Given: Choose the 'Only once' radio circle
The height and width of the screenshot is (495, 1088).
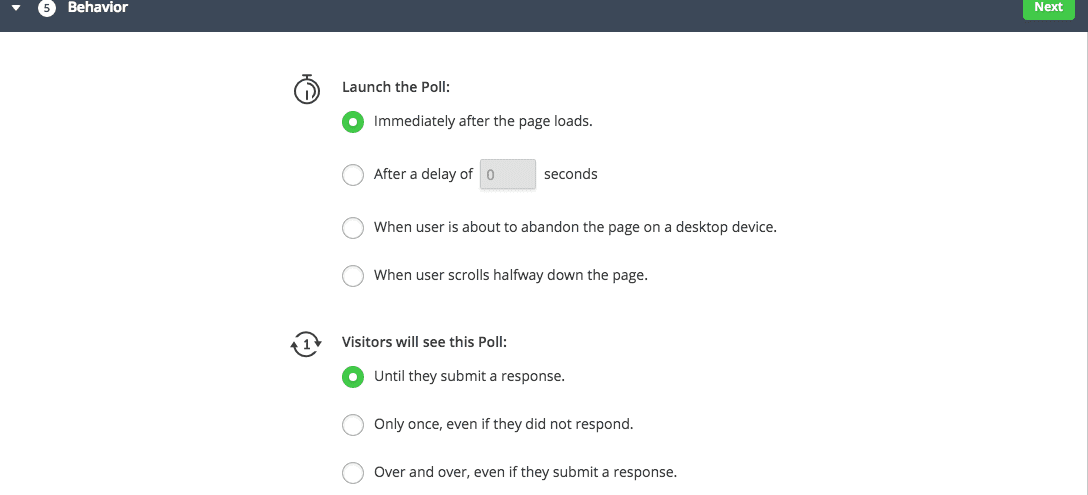Looking at the screenshot, I should (x=353, y=425).
